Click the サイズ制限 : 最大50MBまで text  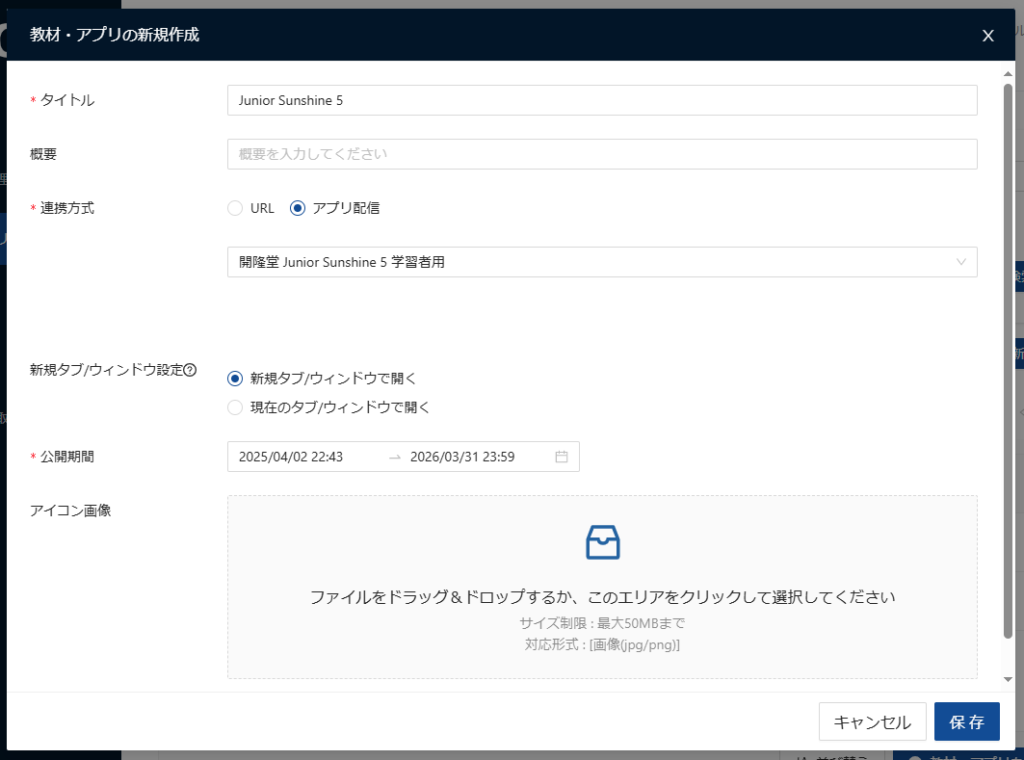tap(602, 623)
